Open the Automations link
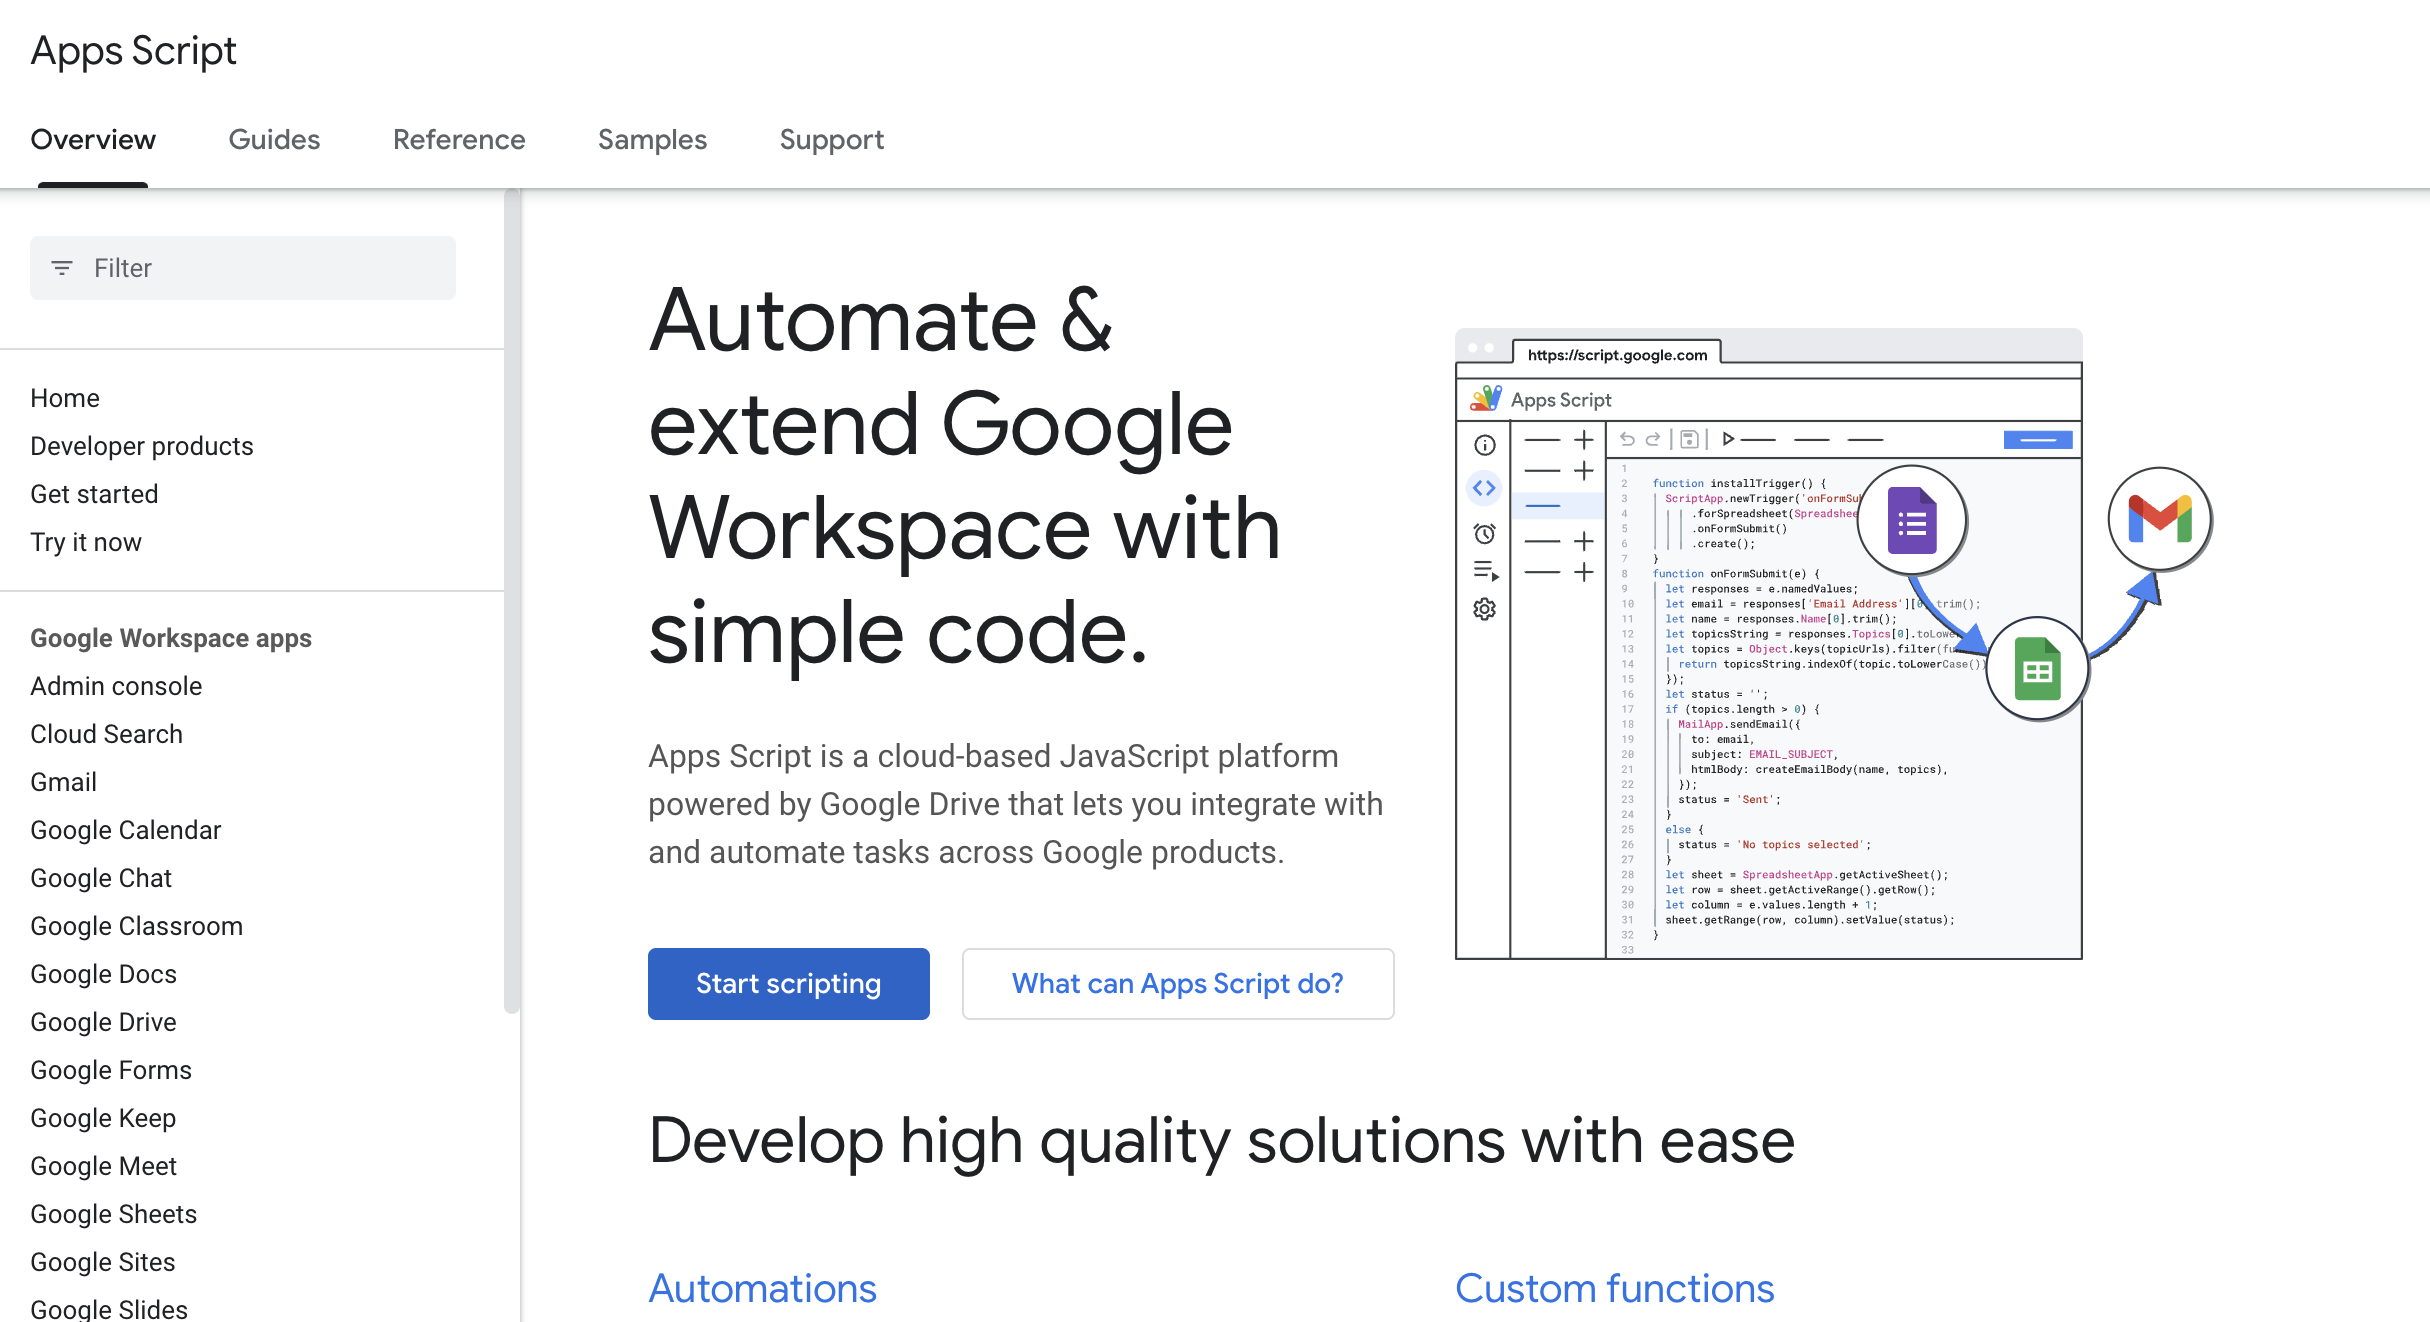The height and width of the screenshot is (1322, 2430). (x=762, y=1288)
